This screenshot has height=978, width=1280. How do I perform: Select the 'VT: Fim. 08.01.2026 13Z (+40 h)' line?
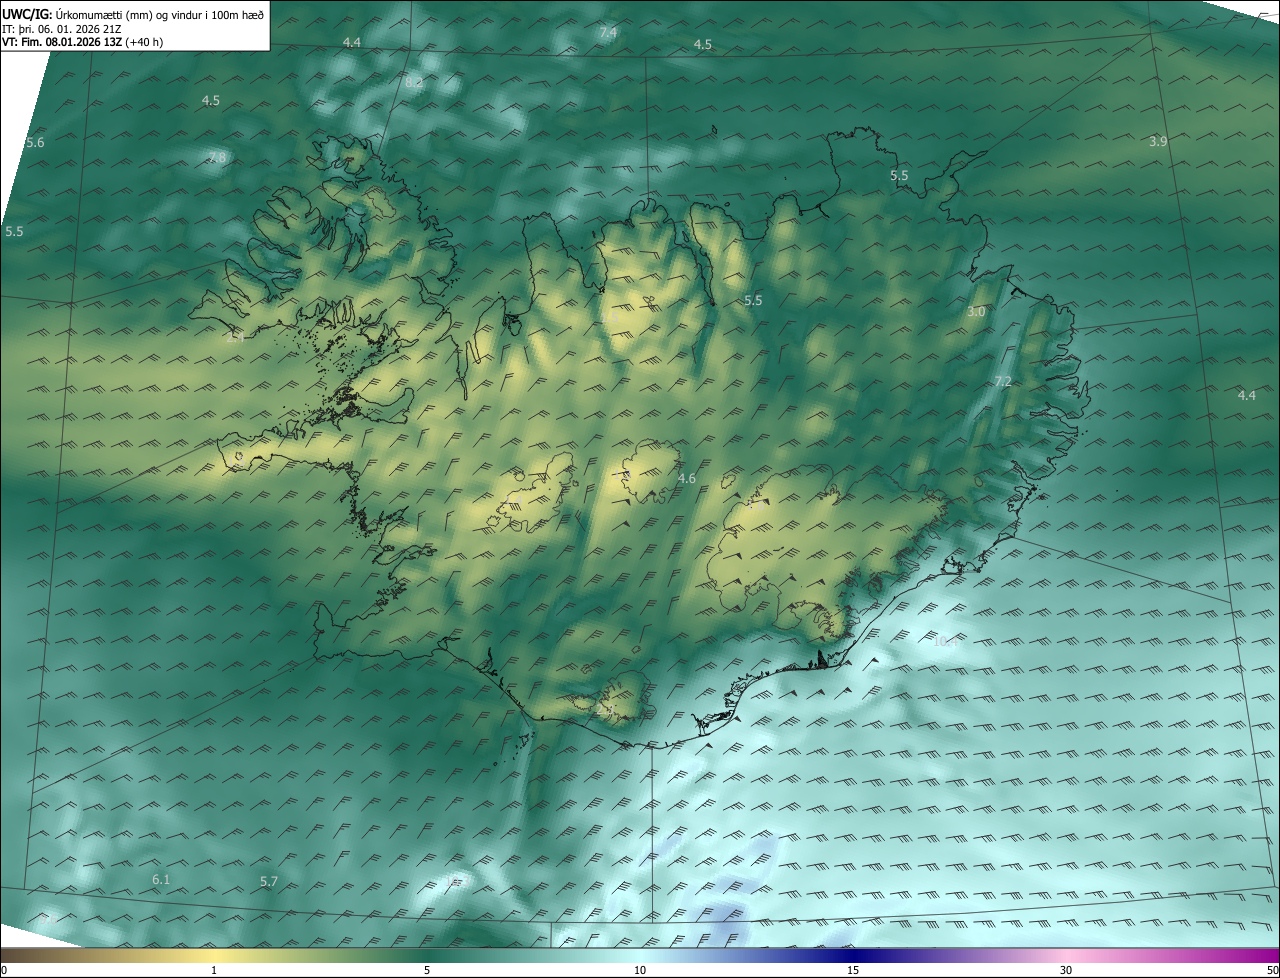coord(82,42)
